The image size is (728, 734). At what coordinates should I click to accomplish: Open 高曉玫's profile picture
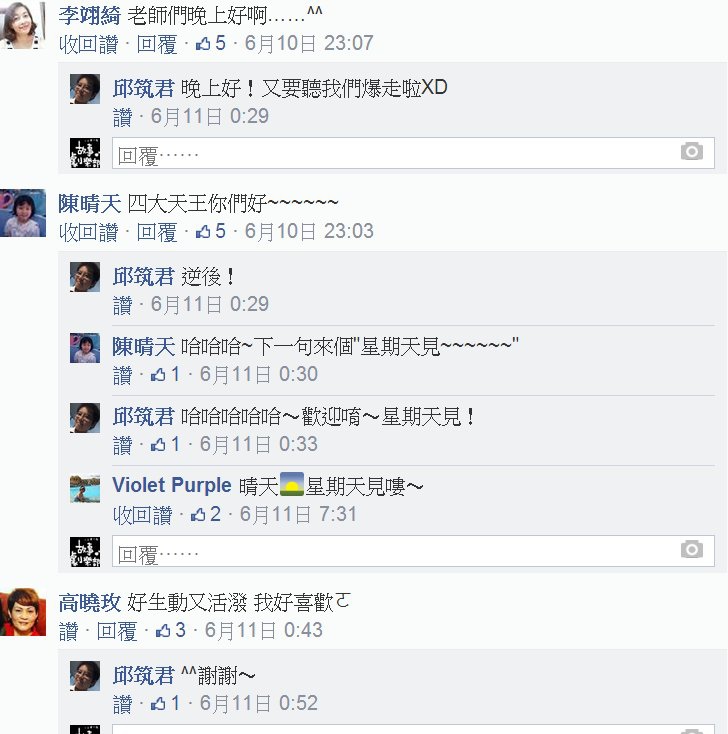[x=23, y=612]
